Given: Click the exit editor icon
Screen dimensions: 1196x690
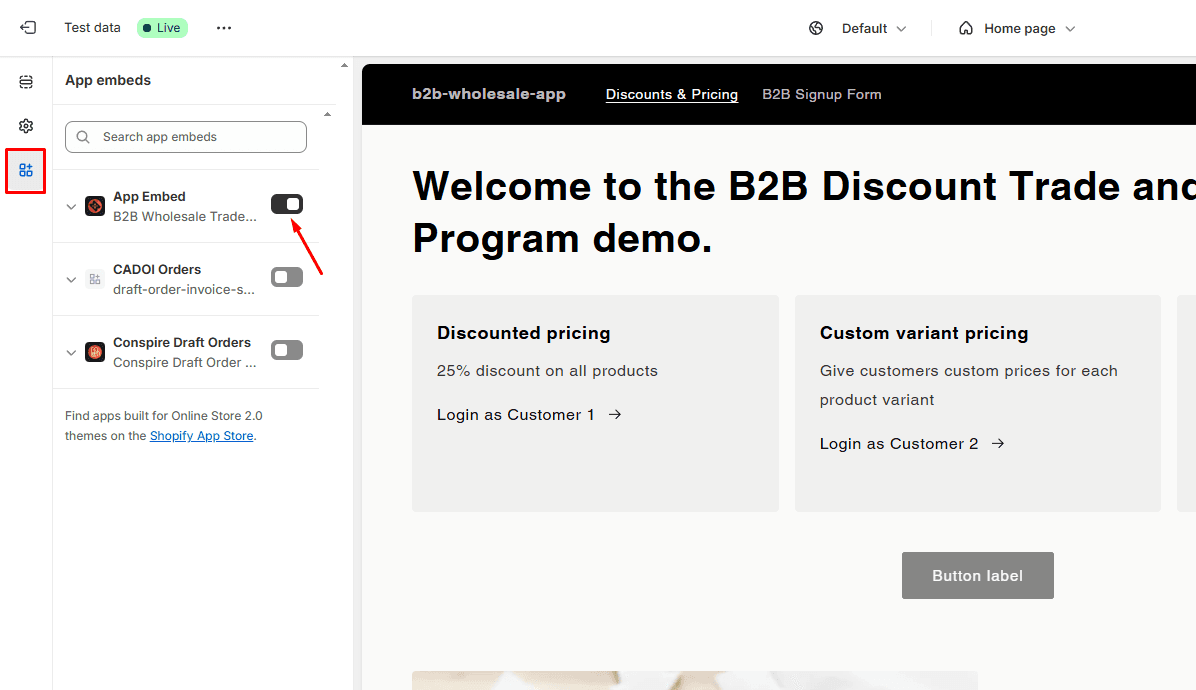Looking at the screenshot, I should [x=27, y=27].
